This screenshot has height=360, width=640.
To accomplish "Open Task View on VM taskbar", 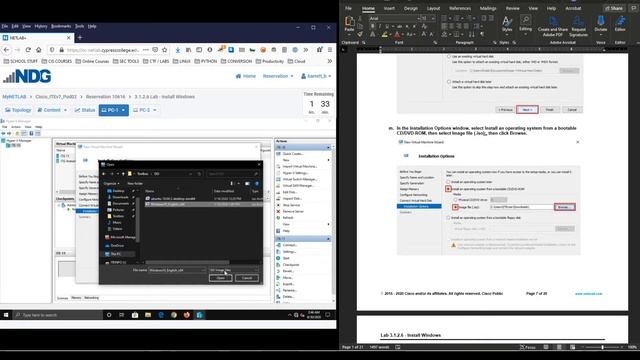I will pos(122,315).
